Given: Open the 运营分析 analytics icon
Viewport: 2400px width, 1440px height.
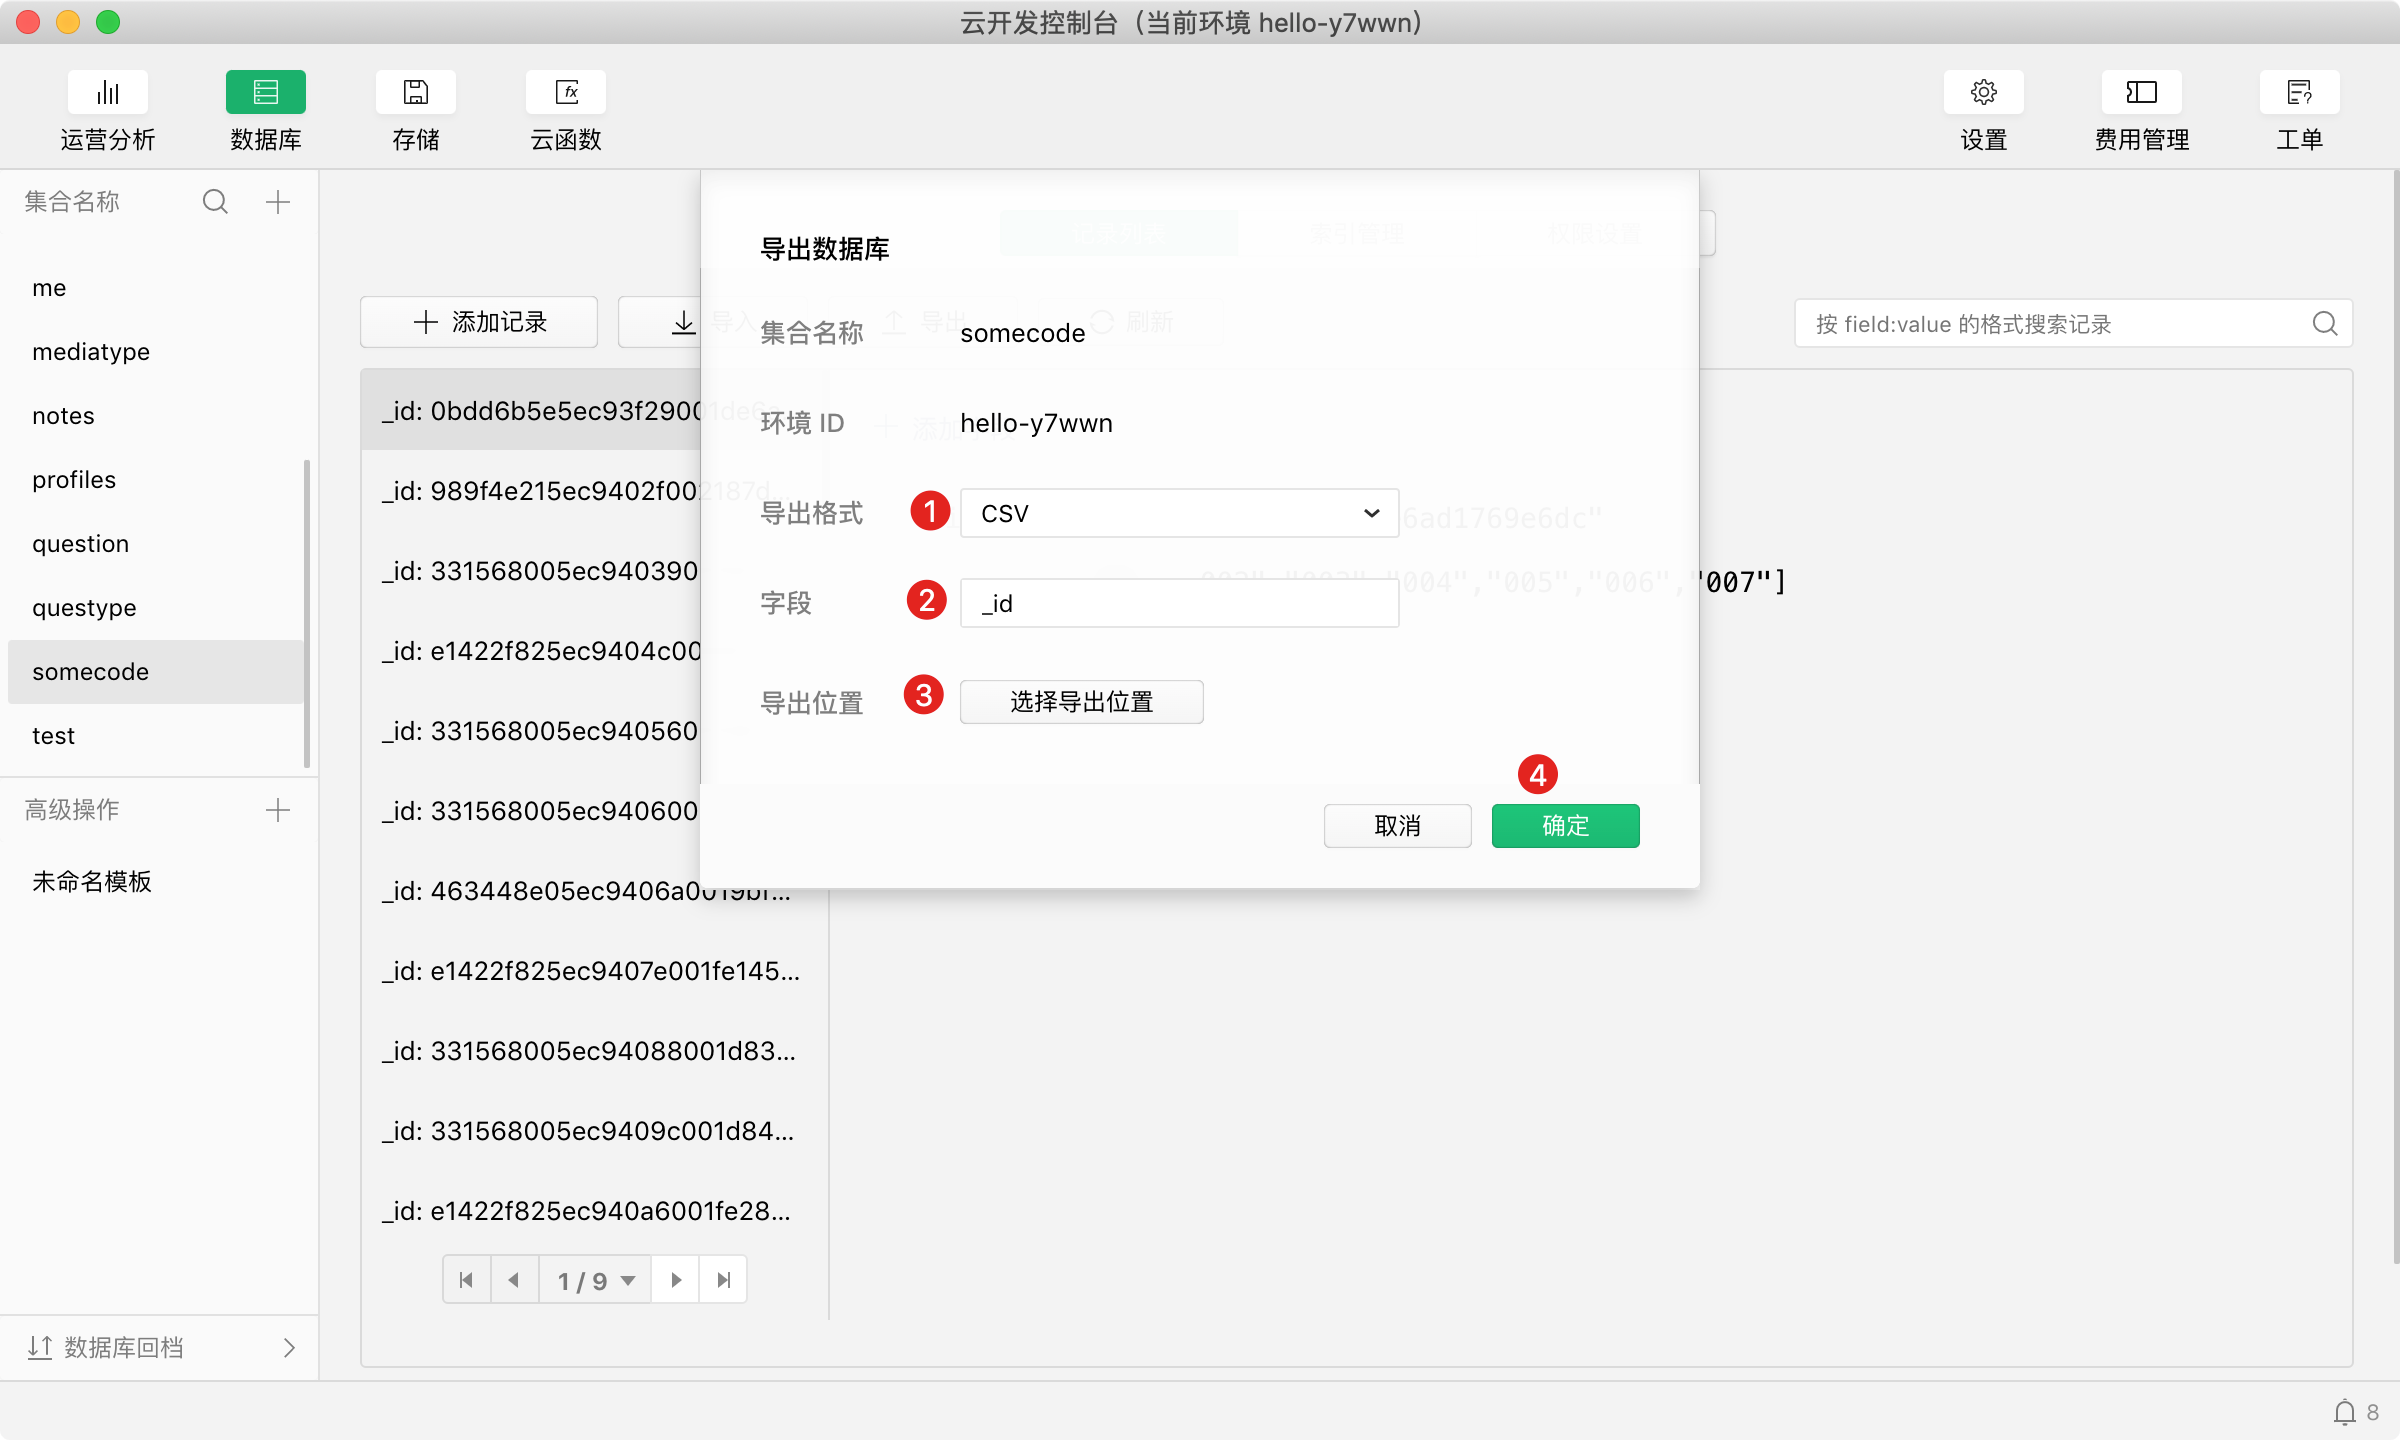Looking at the screenshot, I should [x=108, y=93].
